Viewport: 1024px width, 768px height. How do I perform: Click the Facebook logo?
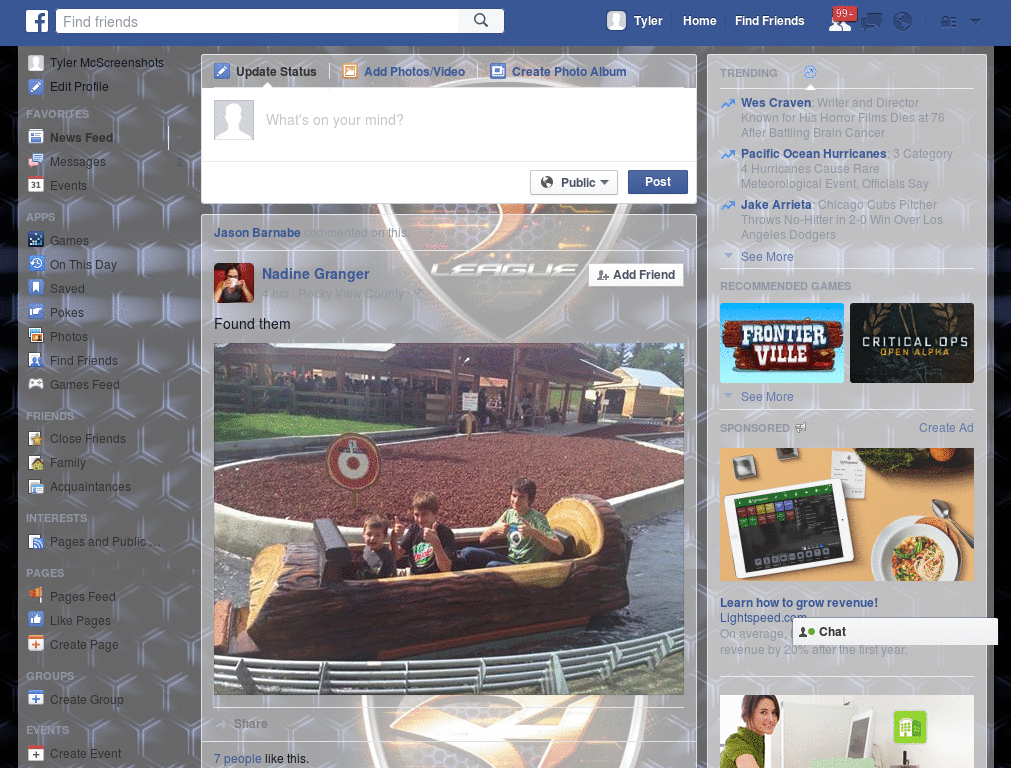click(37, 20)
